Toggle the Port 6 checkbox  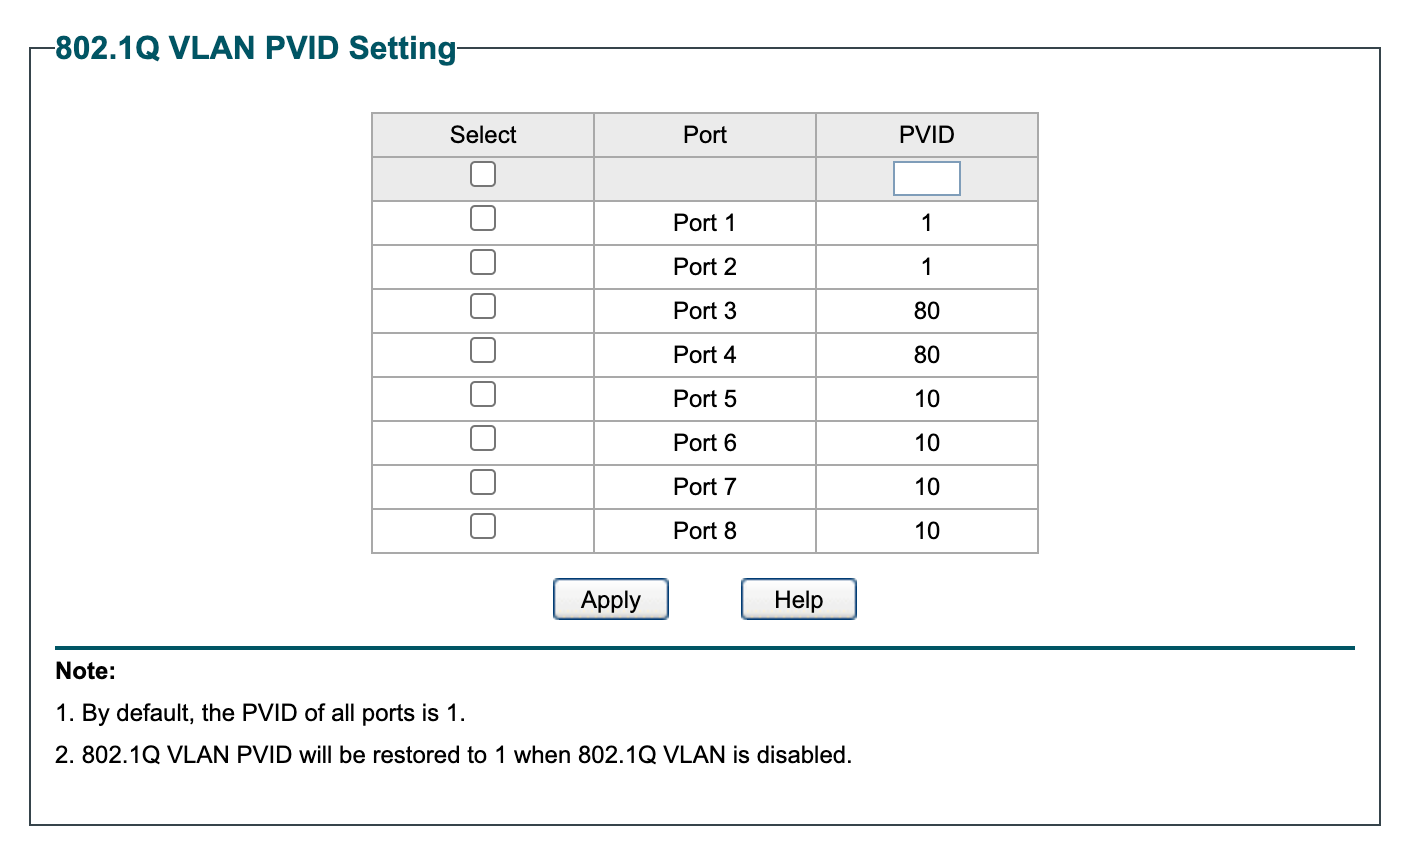[483, 438]
